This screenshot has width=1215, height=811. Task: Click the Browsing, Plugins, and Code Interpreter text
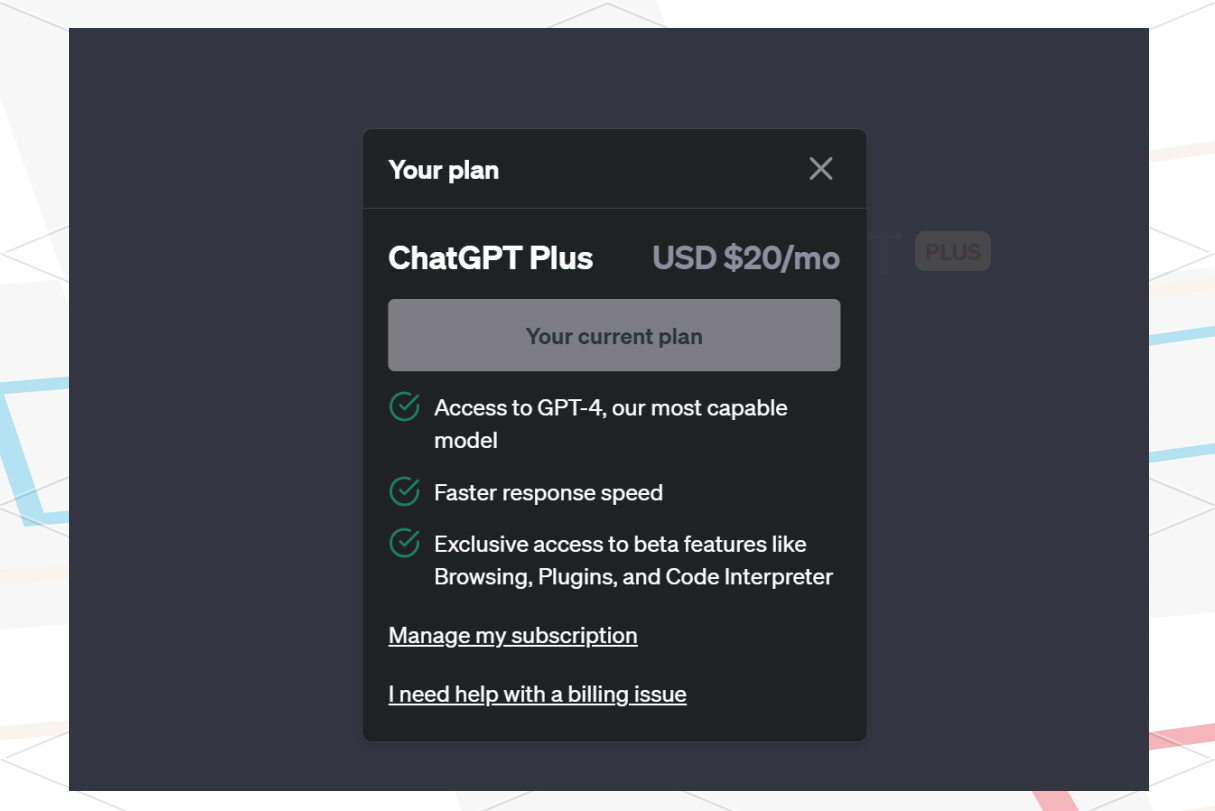pos(633,577)
